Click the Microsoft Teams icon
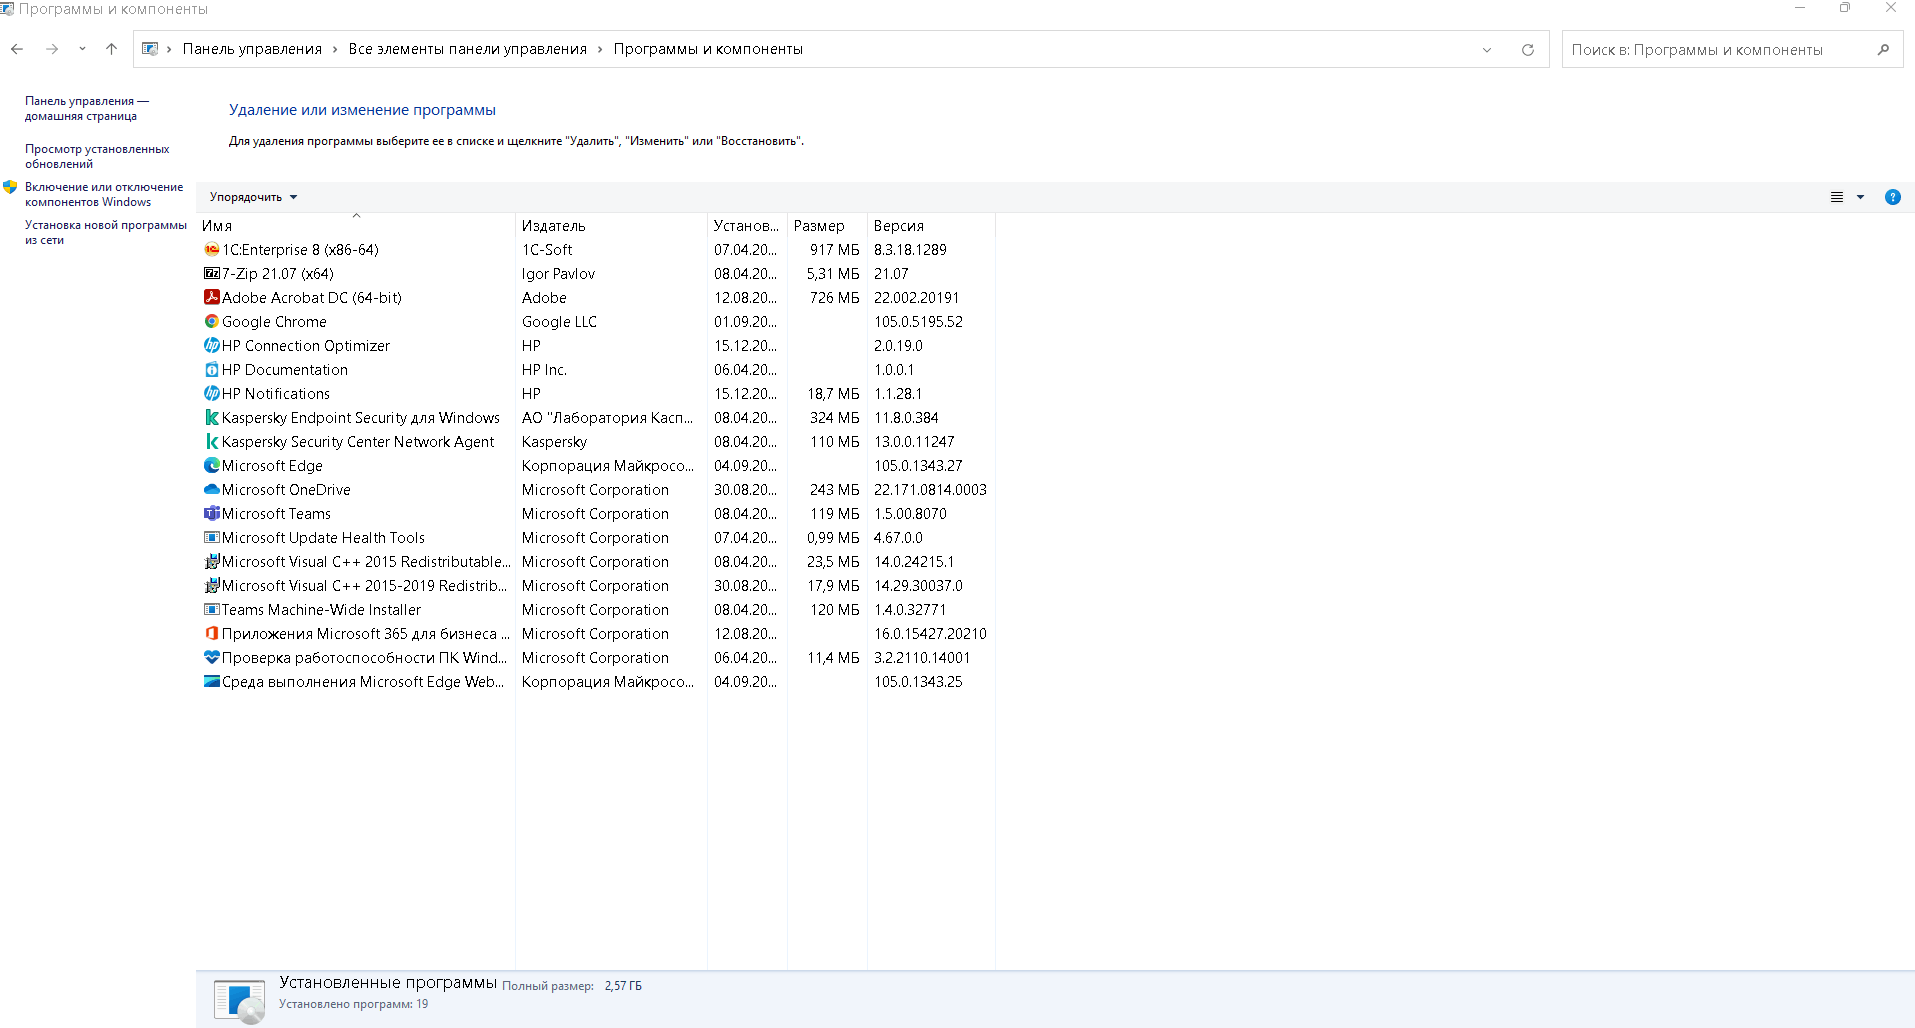This screenshot has width=1915, height=1028. 212,514
